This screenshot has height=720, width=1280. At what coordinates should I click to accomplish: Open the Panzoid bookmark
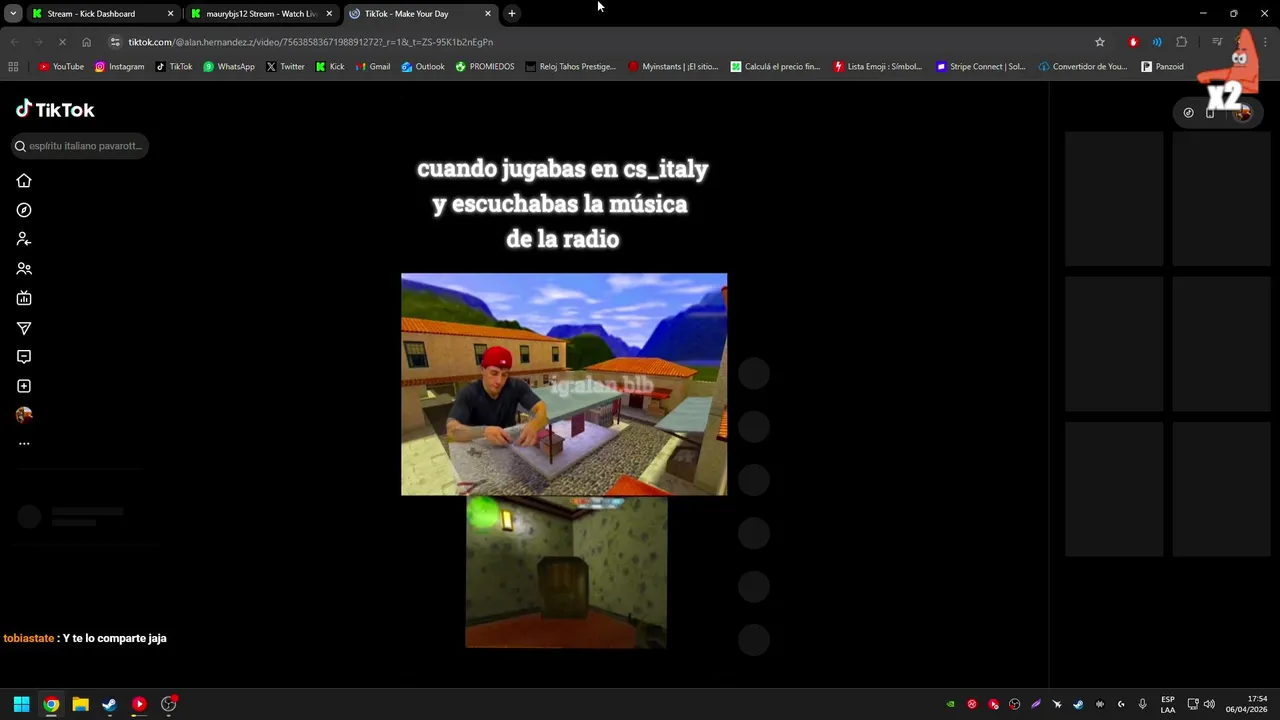coord(1163,67)
